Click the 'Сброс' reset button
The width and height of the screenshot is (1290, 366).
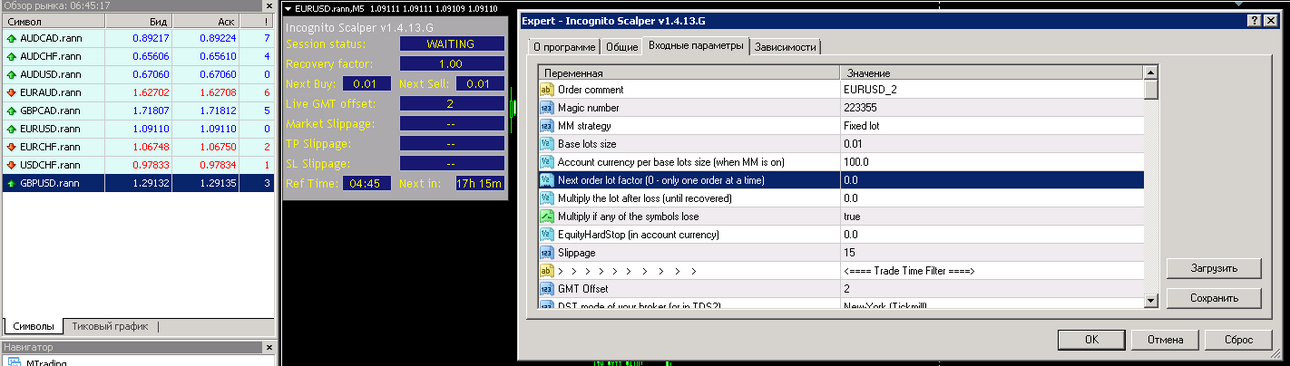pyautogui.click(x=1238, y=339)
